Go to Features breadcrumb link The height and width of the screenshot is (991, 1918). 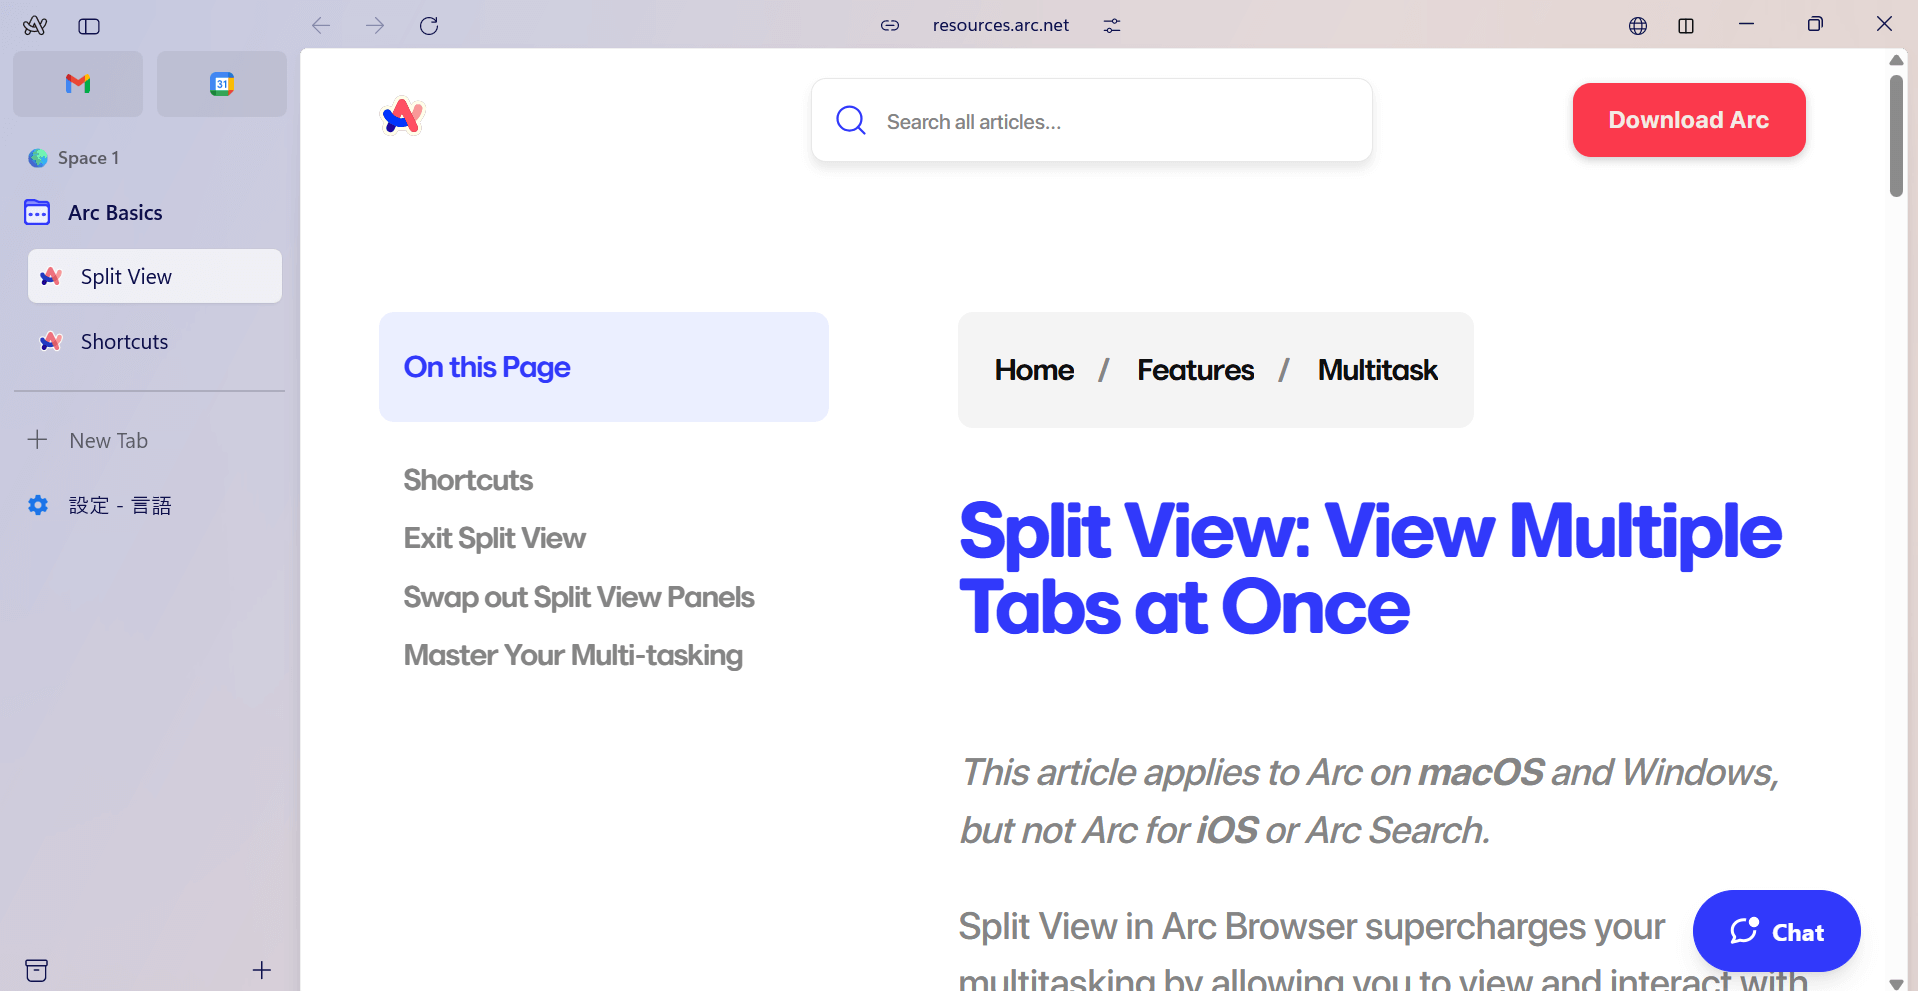[1195, 370]
